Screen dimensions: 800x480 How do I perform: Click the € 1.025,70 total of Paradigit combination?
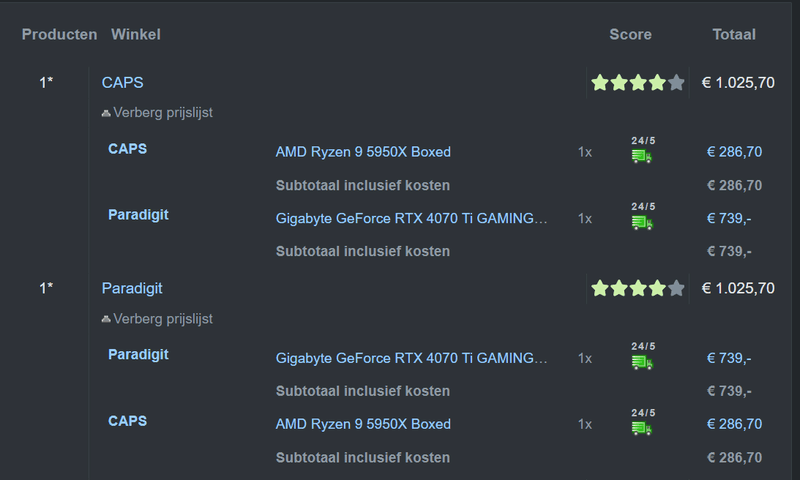(738, 289)
